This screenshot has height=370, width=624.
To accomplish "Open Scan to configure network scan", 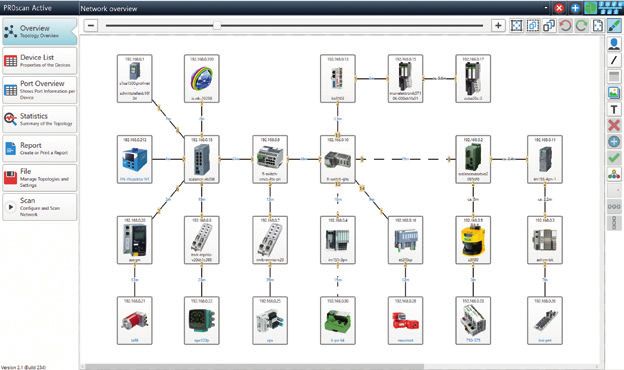I will [x=39, y=207].
